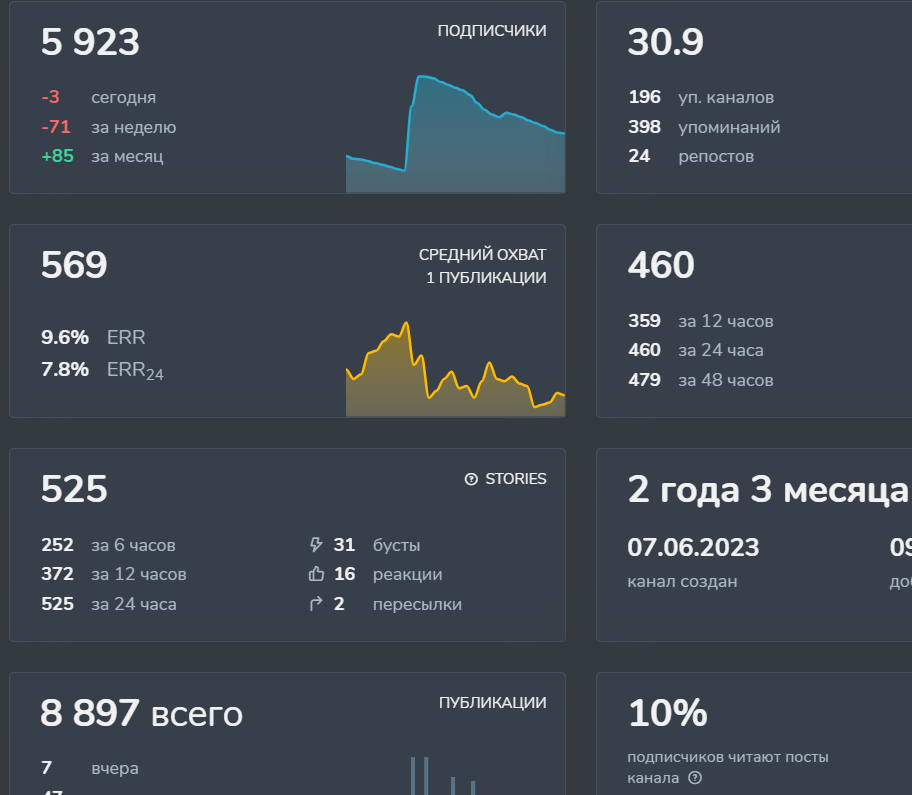The height and width of the screenshot is (795, 912).
Task: Click the 7.8% ERR24 value
Action: (102, 370)
